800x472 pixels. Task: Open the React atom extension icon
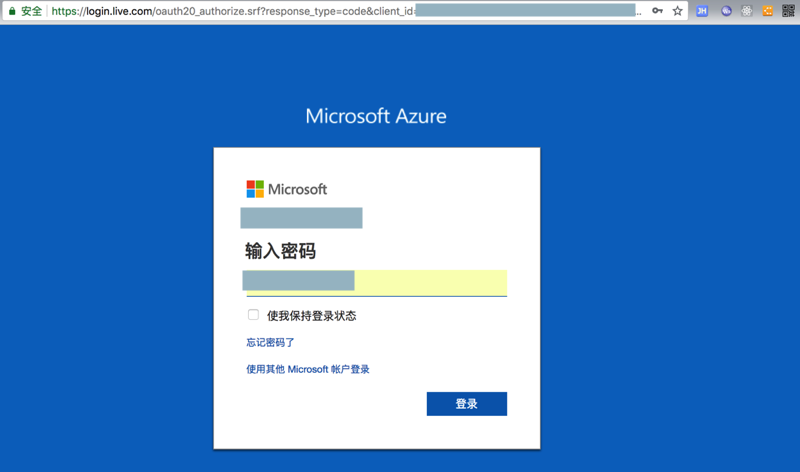[746, 11]
